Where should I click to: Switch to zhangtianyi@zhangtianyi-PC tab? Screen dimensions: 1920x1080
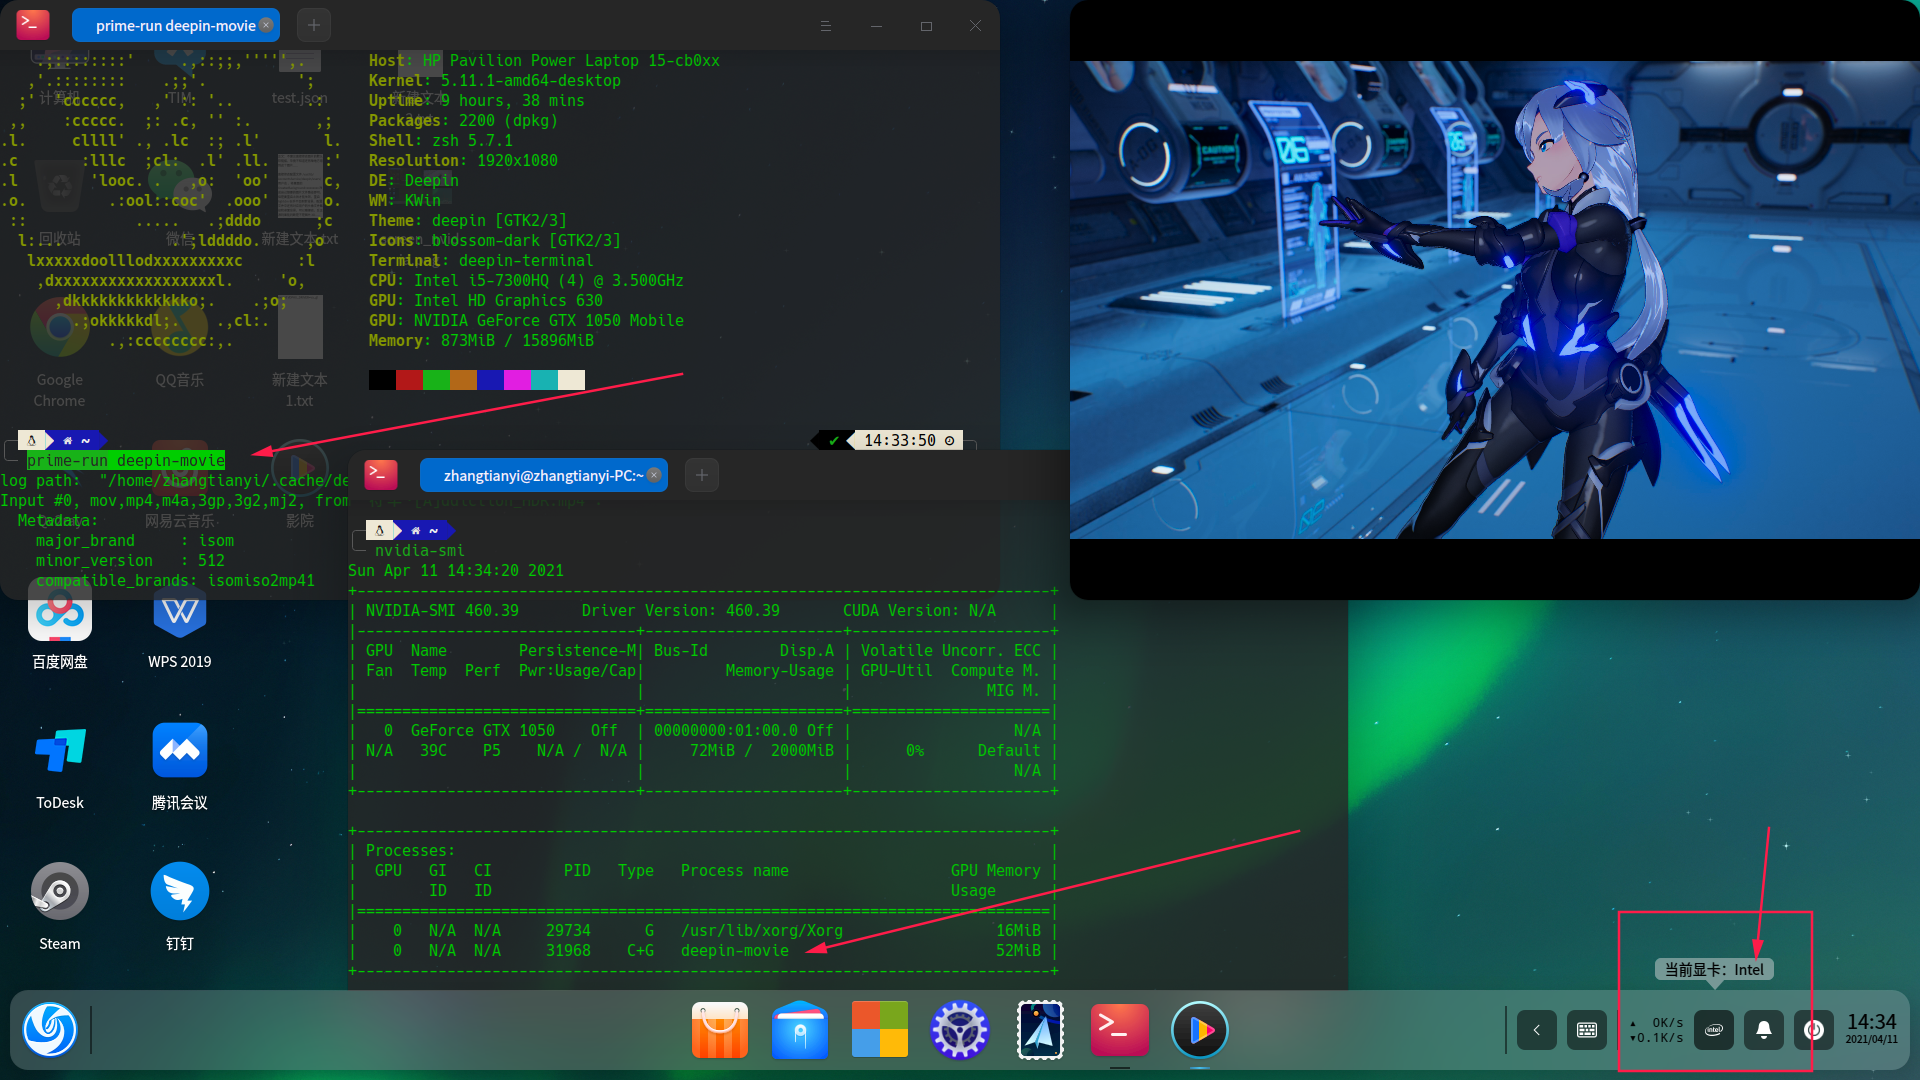[x=540, y=476]
